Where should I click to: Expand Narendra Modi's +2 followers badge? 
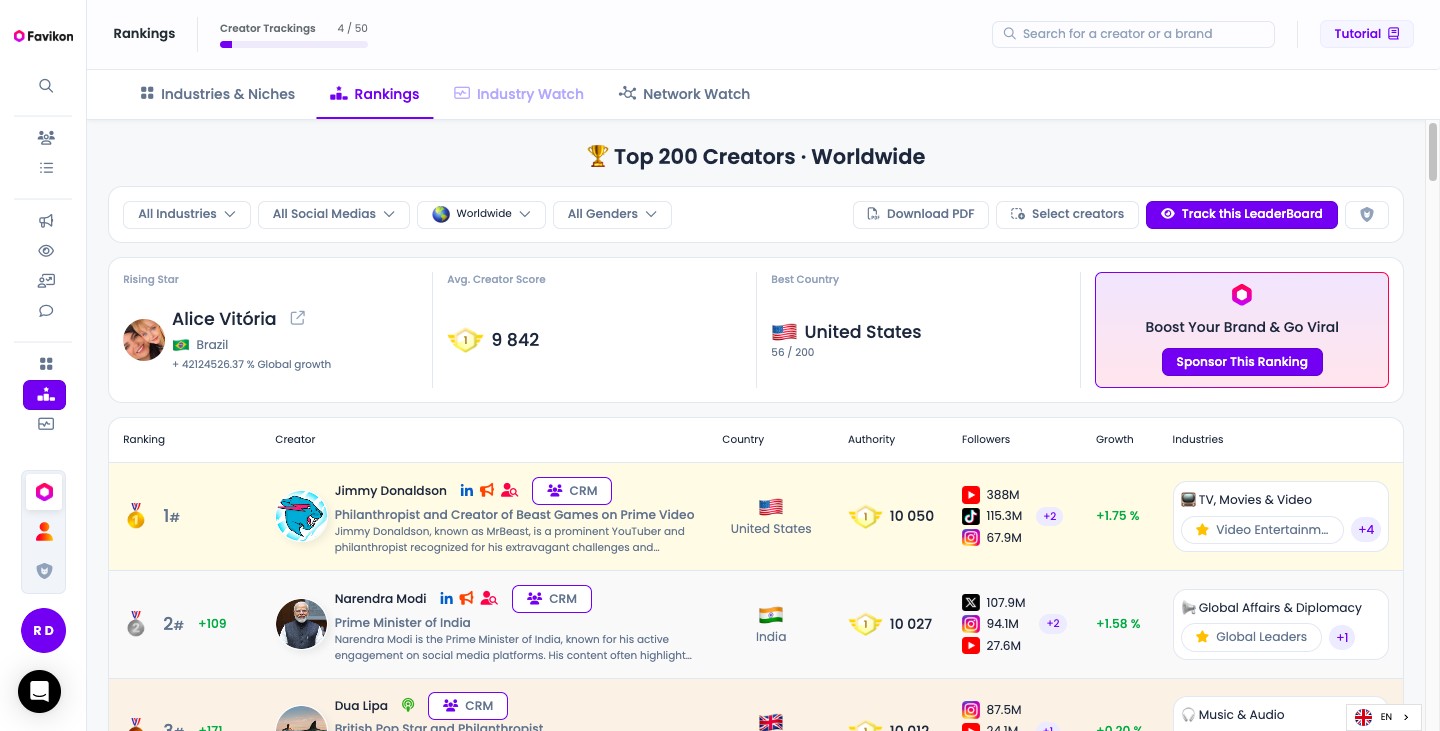tap(1052, 623)
